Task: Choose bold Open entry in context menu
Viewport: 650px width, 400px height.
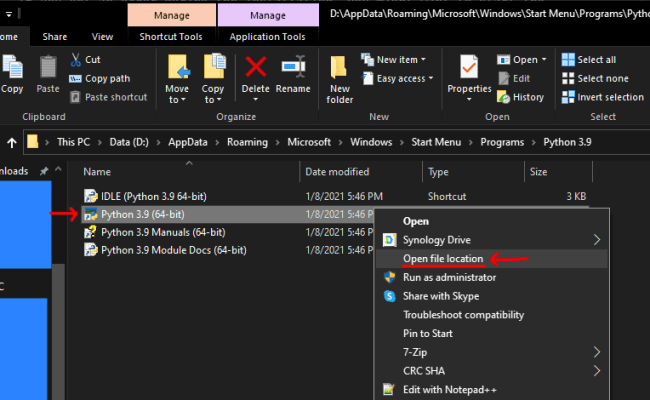Action: click(x=492, y=221)
